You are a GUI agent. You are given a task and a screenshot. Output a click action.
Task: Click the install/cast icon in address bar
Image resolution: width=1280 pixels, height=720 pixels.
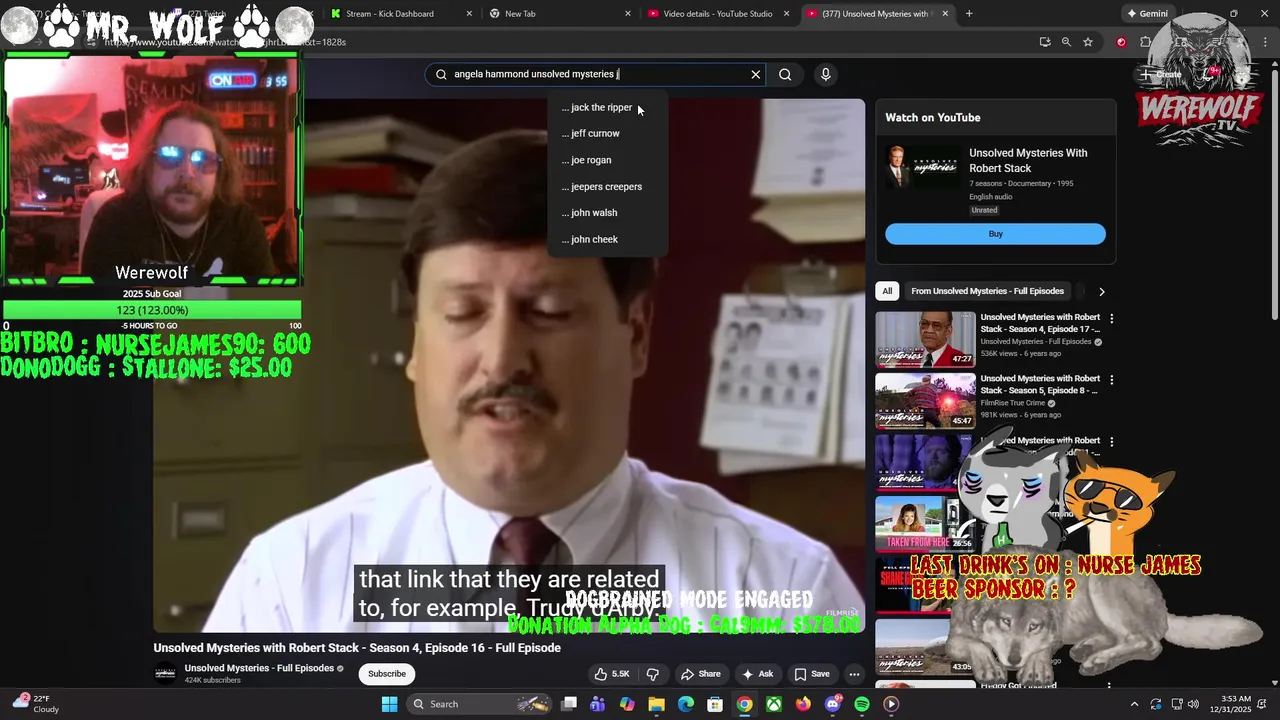[1045, 42]
